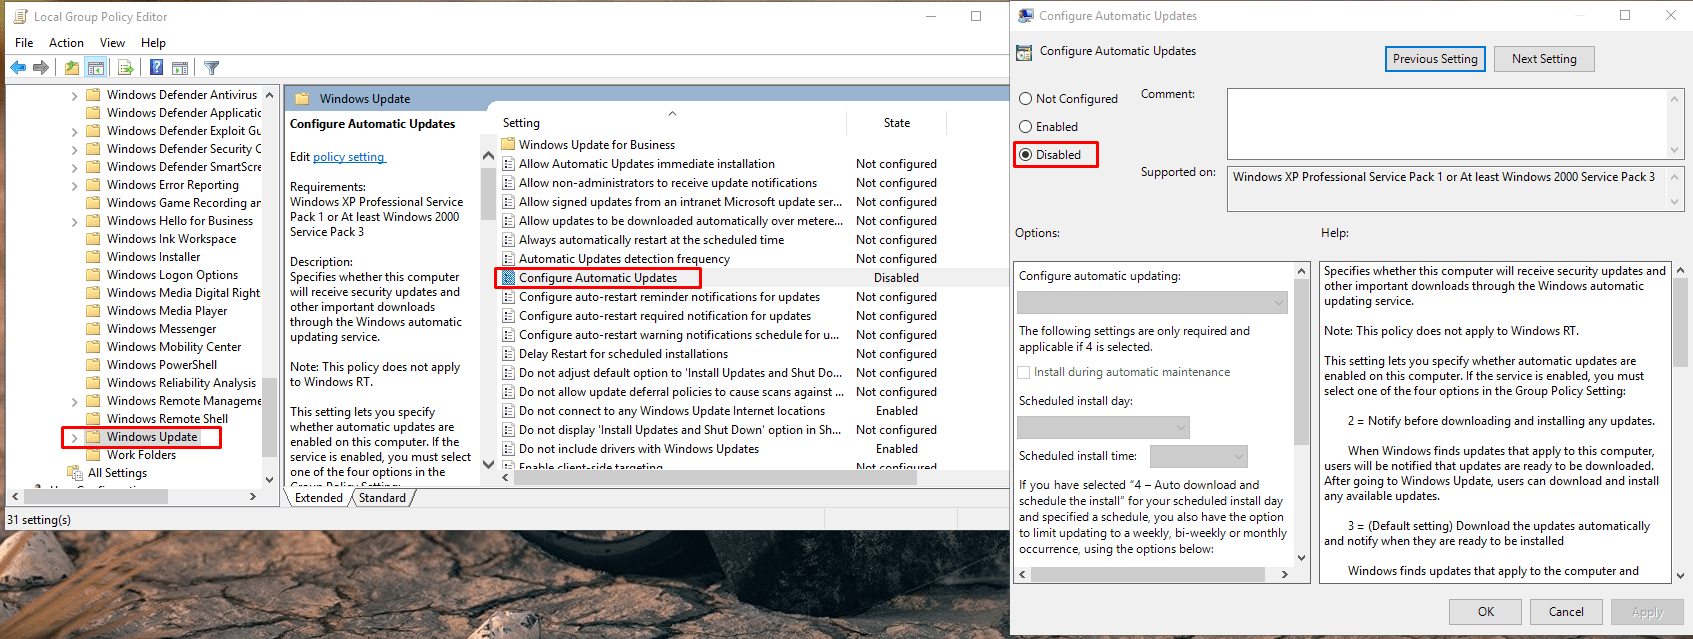1693x639 pixels.
Task: Expand the Windows Error Reporting node
Action: click(x=74, y=186)
